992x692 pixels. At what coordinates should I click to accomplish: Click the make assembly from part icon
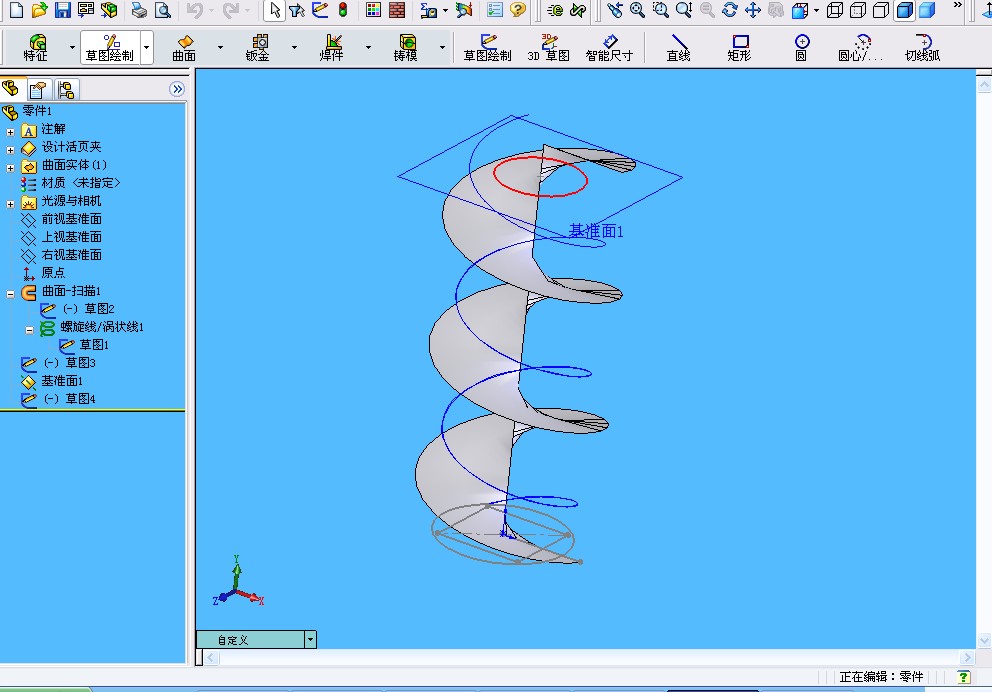click(x=109, y=9)
